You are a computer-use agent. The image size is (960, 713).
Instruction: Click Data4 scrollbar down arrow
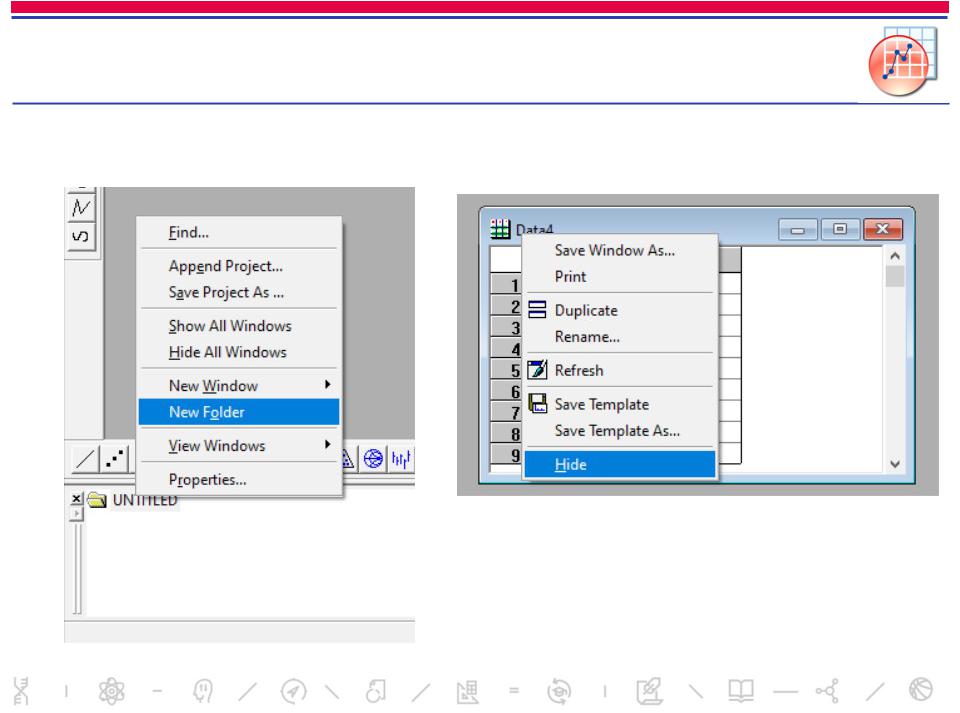coord(895,464)
